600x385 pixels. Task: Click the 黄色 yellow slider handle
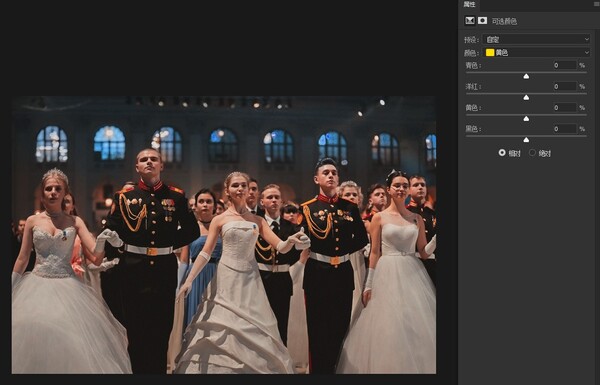click(x=526, y=119)
